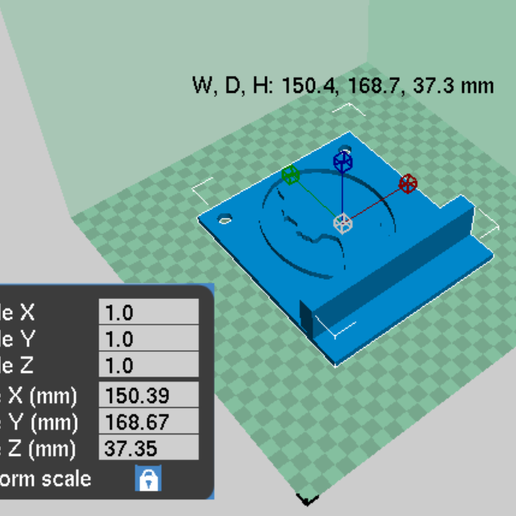Click the black marker at build plate front
516x516 pixels.
[x=307, y=499]
